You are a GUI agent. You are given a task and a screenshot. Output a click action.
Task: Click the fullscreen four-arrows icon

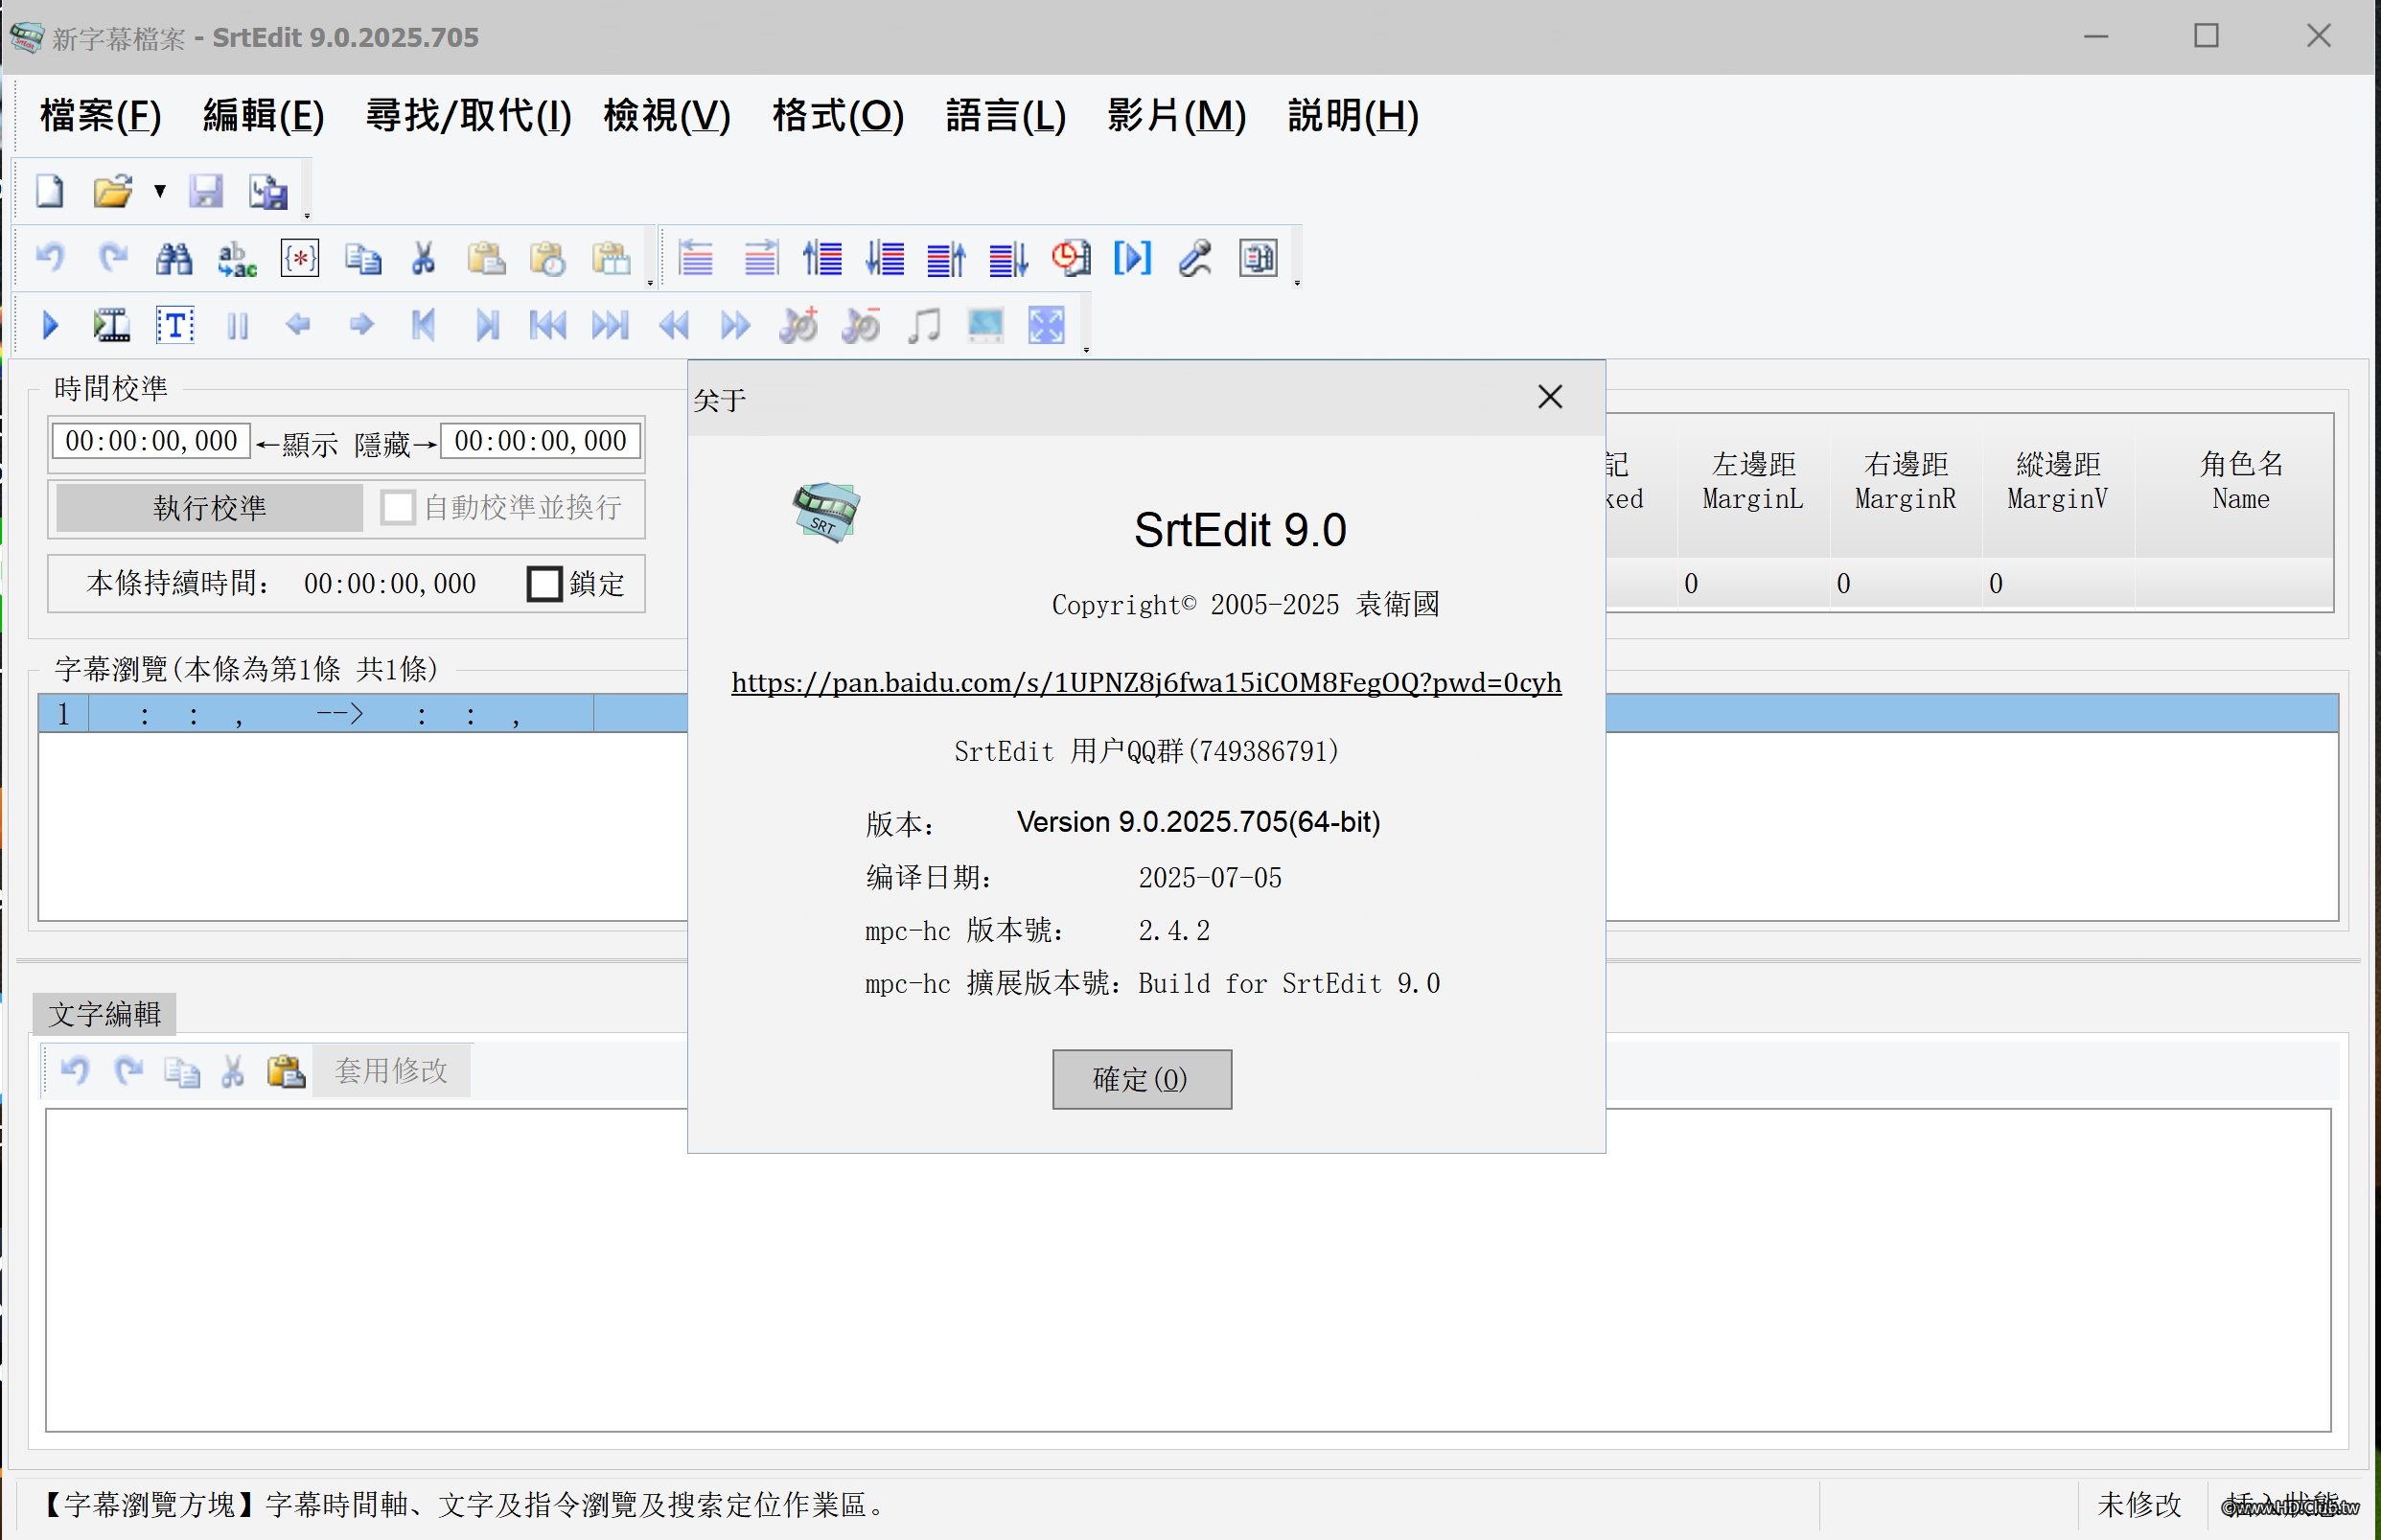click(x=1047, y=325)
